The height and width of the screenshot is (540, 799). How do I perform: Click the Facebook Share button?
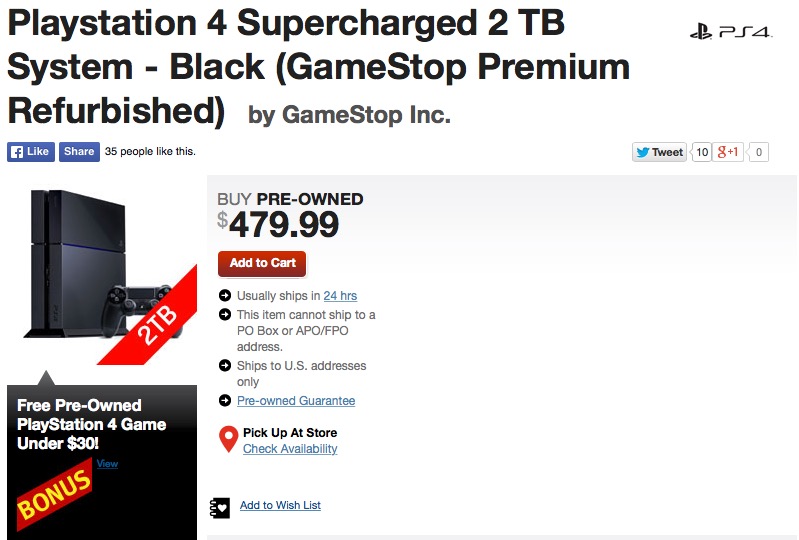[78, 152]
